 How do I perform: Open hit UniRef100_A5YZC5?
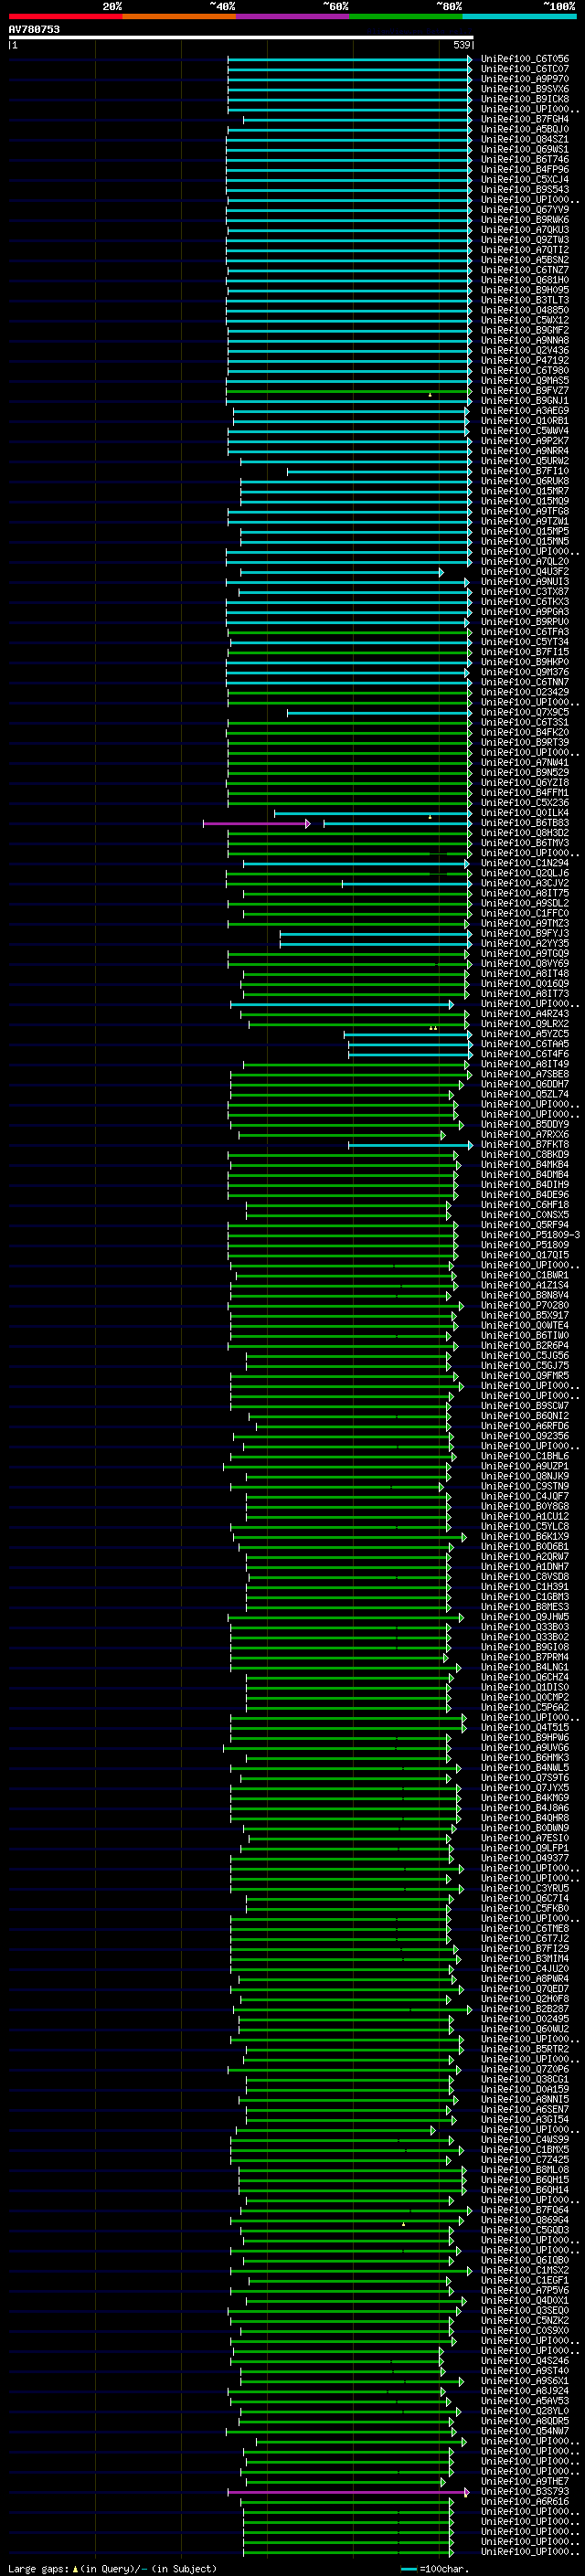524,1034
